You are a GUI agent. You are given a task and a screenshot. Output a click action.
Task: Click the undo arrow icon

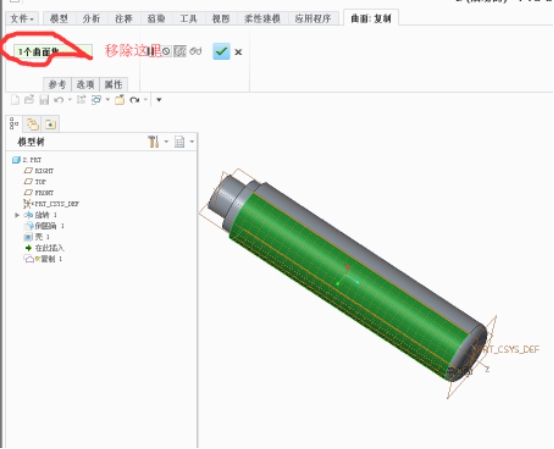pyautogui.click(x=59, y=100)
